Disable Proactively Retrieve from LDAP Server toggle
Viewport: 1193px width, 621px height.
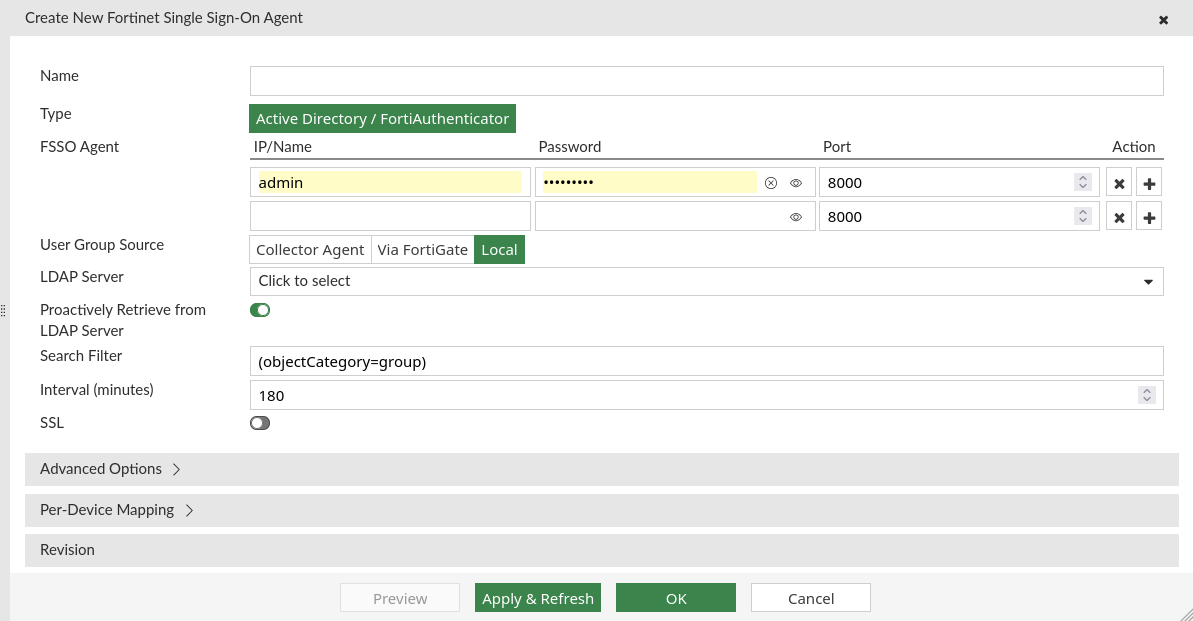(260, 310)
